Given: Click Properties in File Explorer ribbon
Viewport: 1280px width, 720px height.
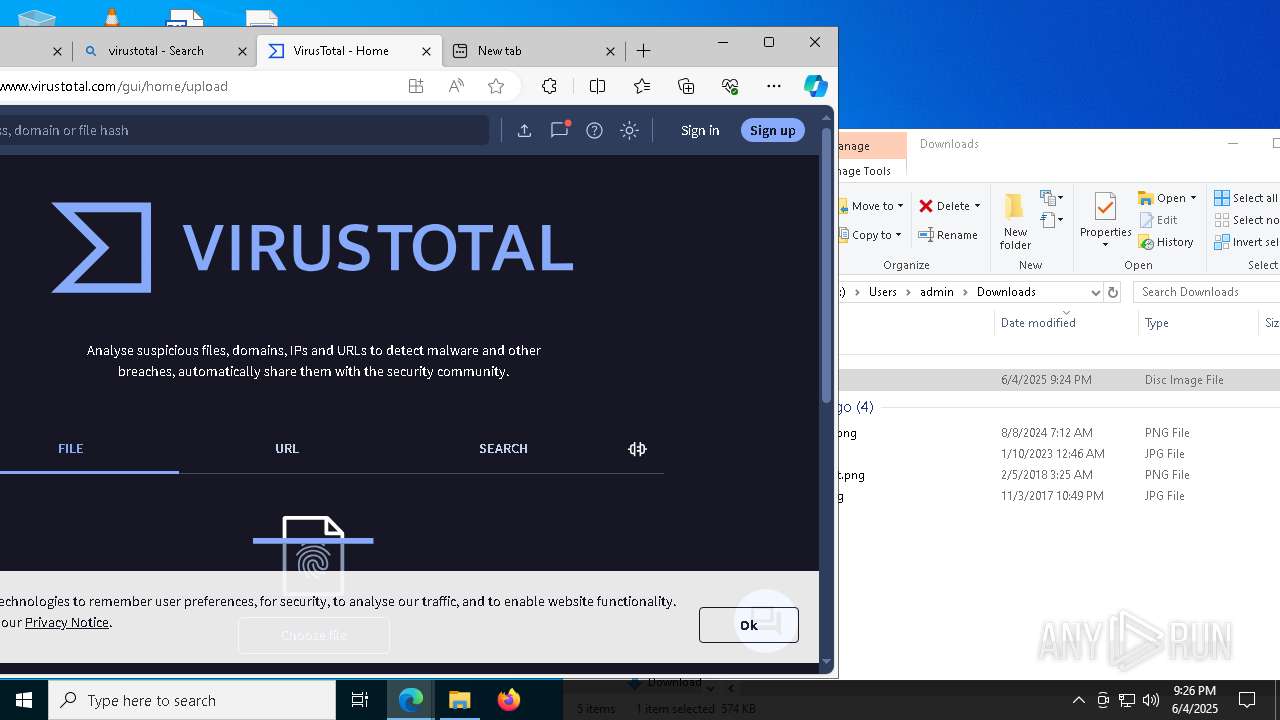Looking at the screenshot, I should 1105,221.
